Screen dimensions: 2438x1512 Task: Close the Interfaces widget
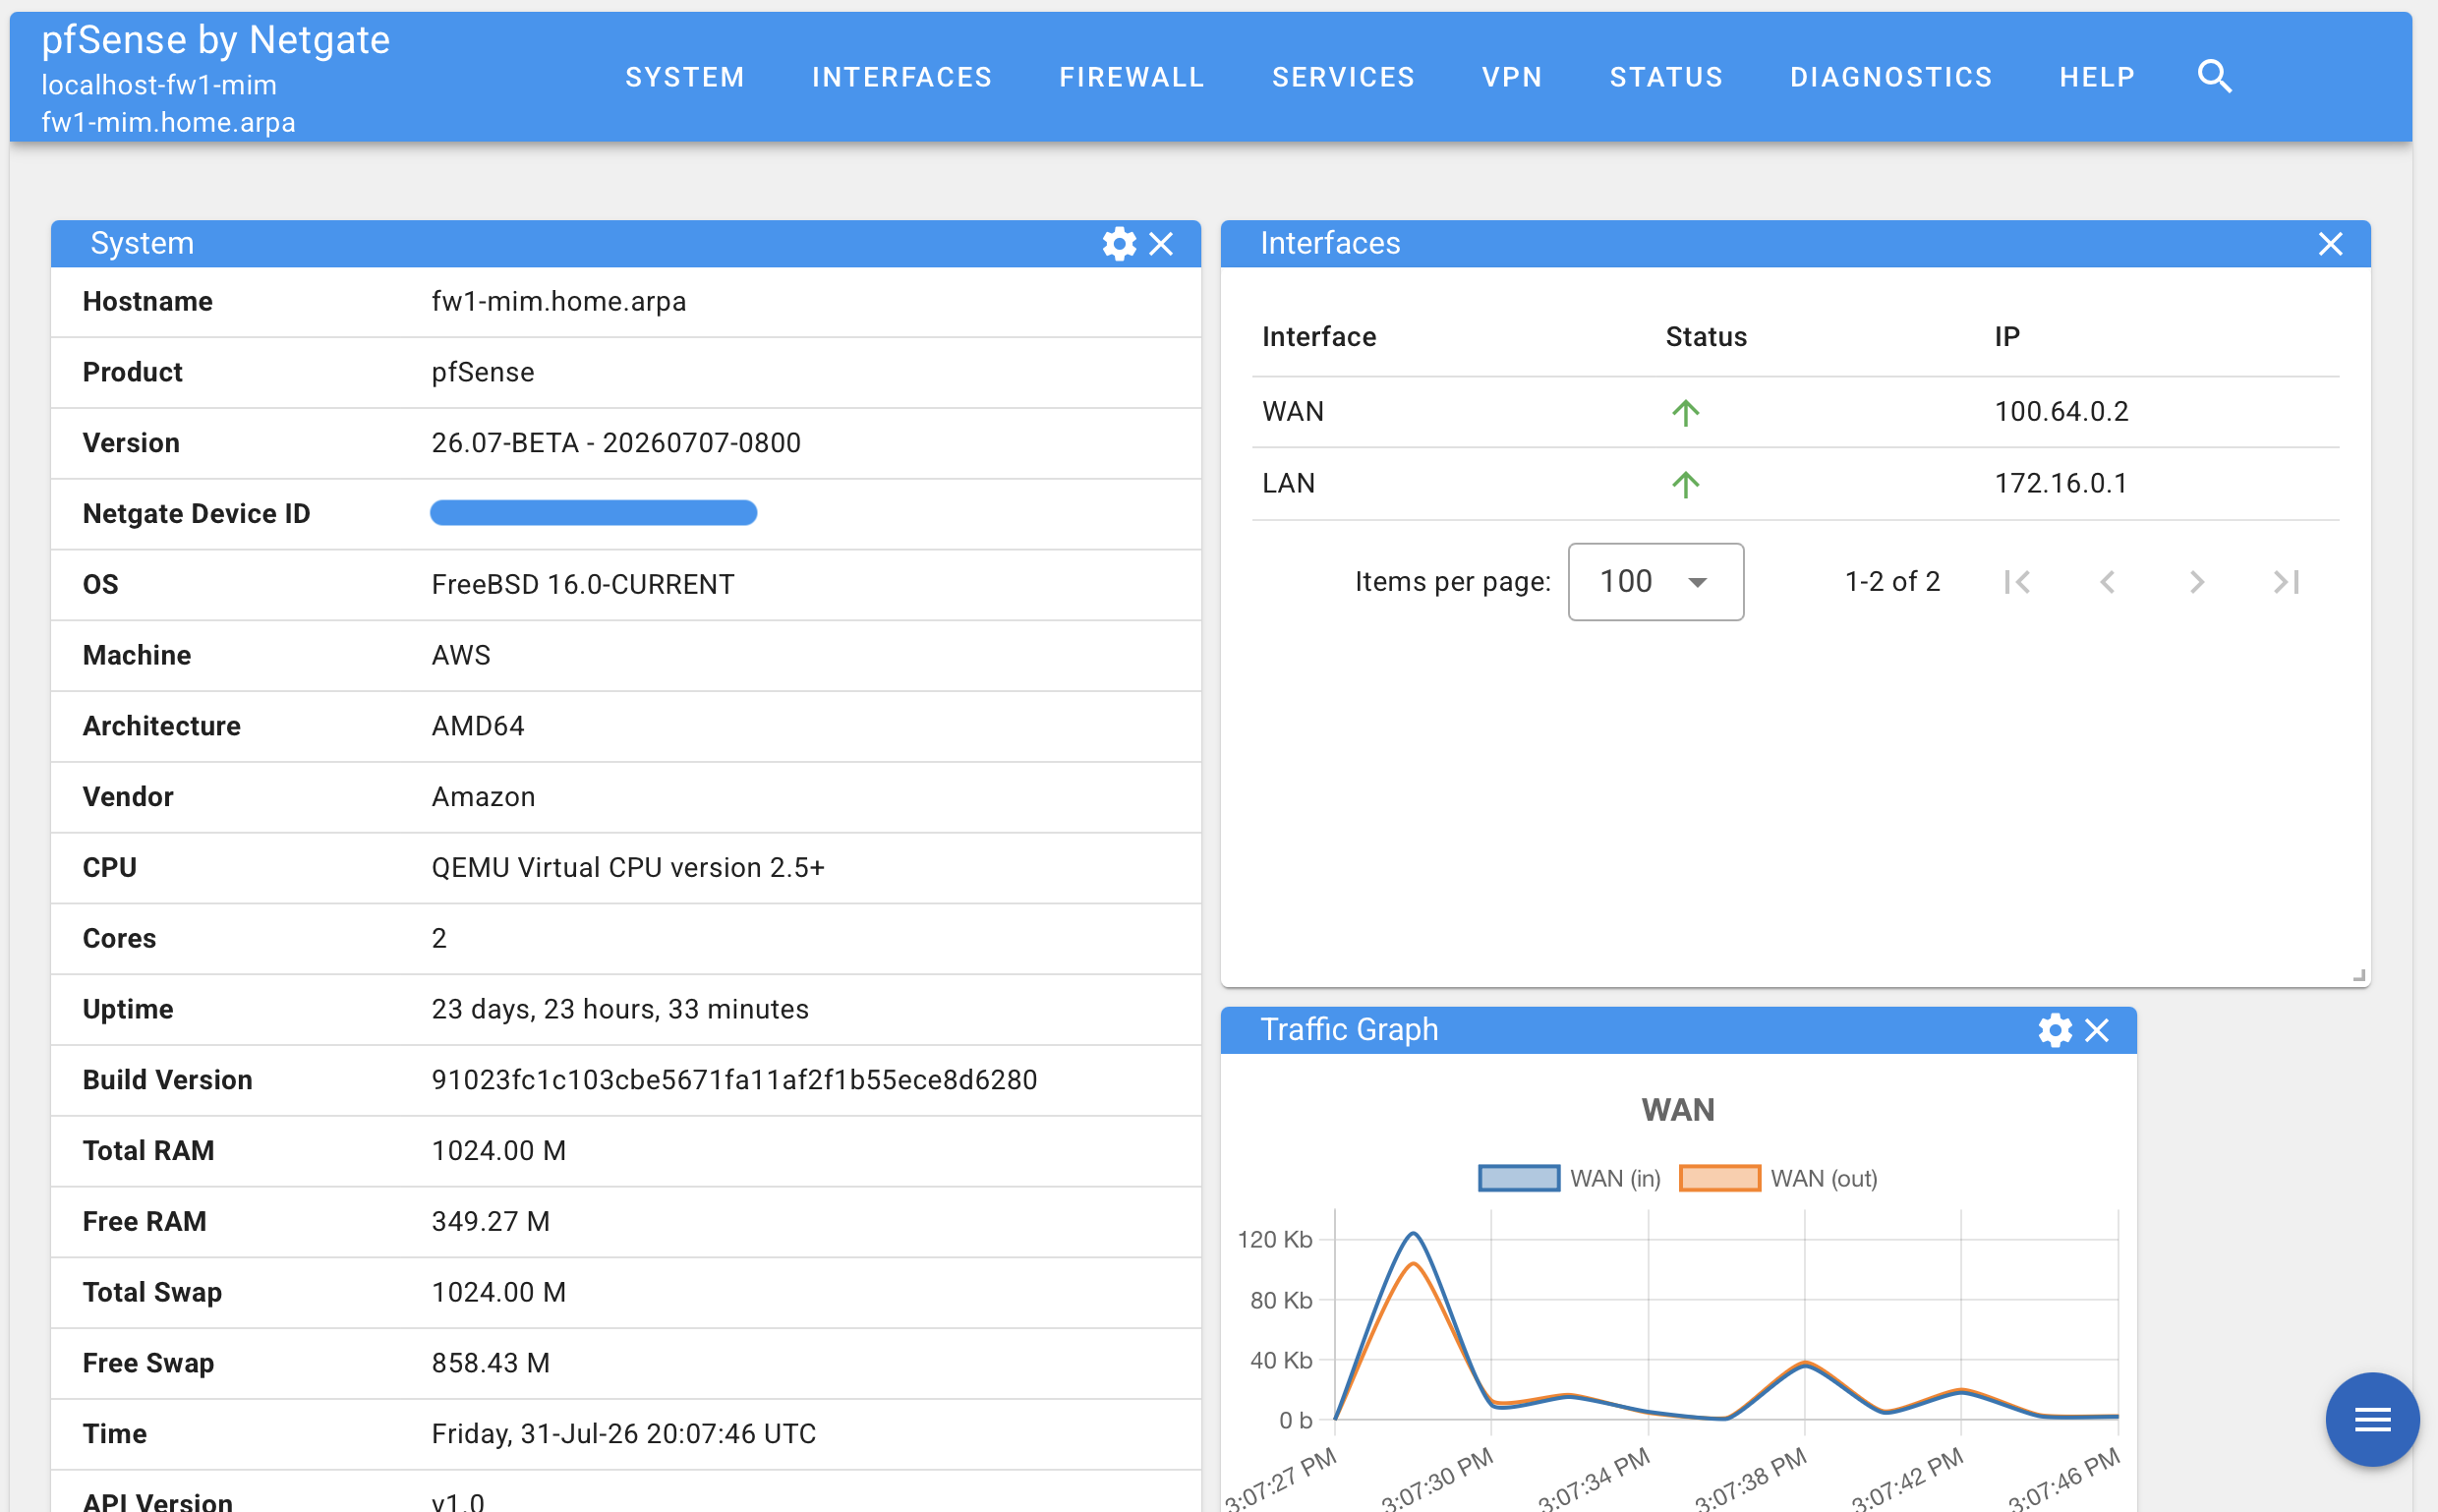point(2331,244)
